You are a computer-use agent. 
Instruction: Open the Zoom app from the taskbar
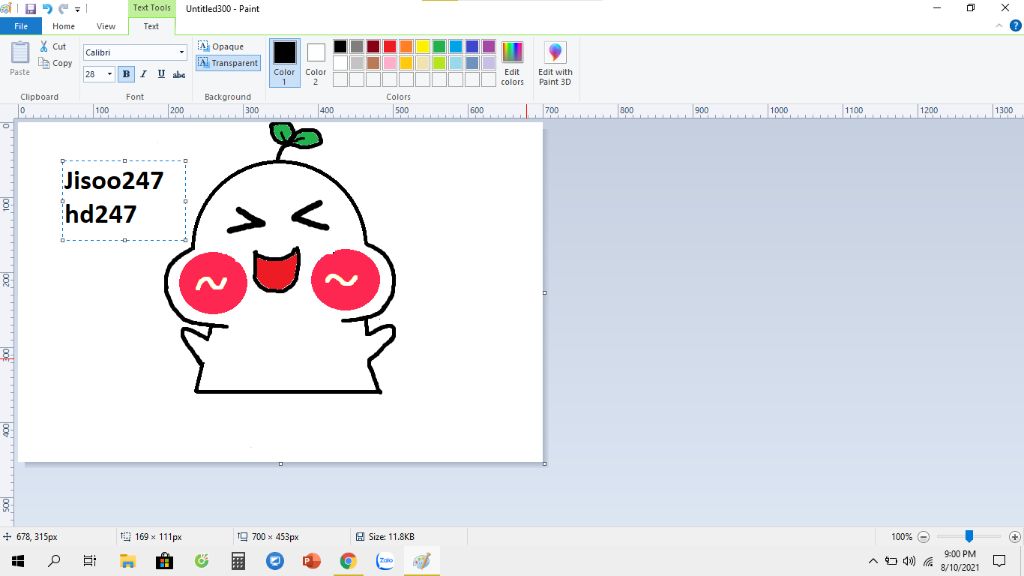(x=275, y=561)
